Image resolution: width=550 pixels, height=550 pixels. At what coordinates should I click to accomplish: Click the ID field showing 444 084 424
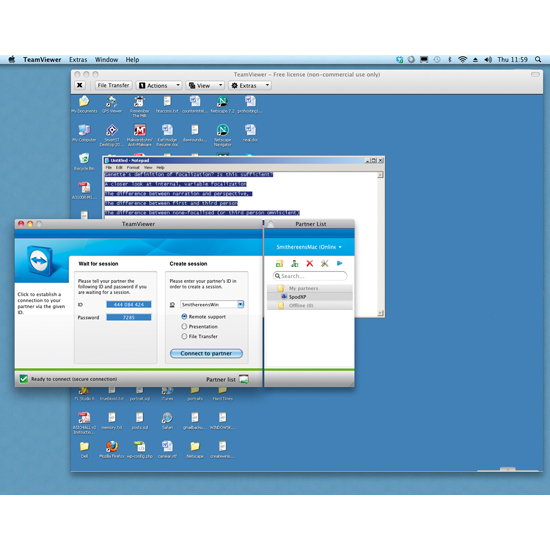tap(129, 304)
